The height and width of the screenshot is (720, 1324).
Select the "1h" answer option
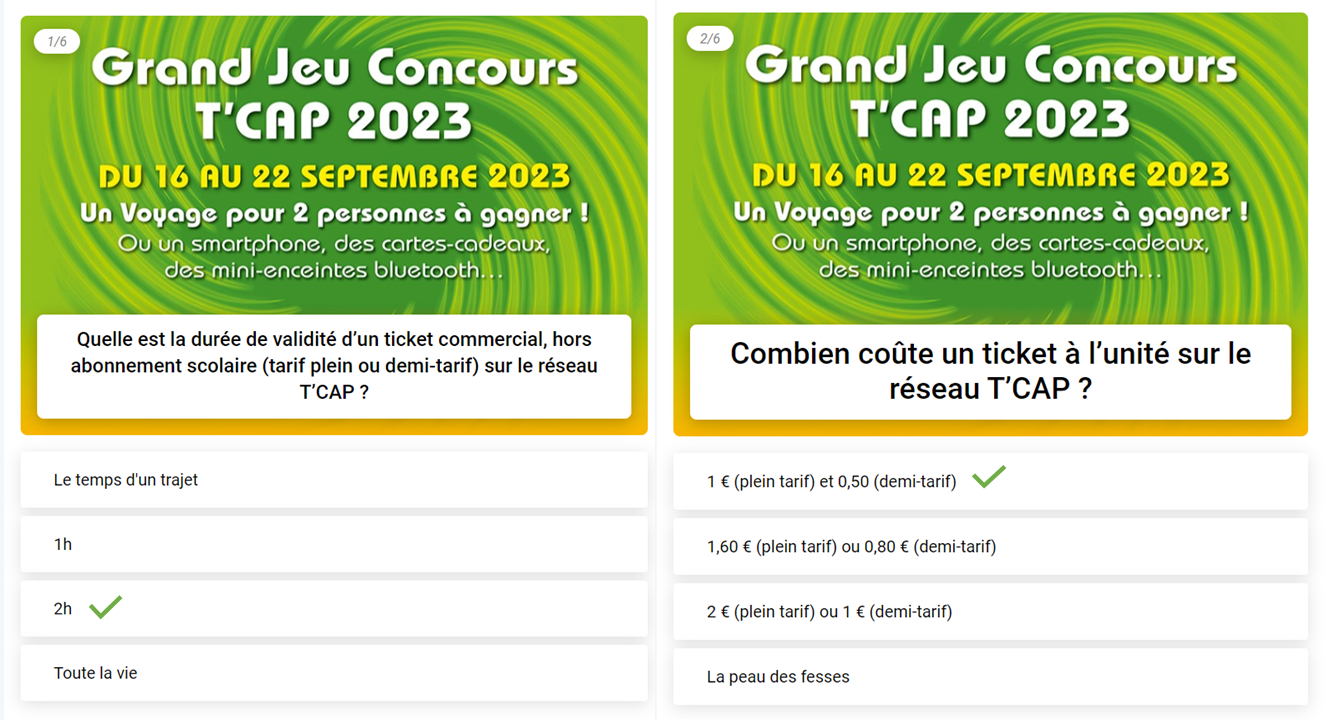[334, 544]
